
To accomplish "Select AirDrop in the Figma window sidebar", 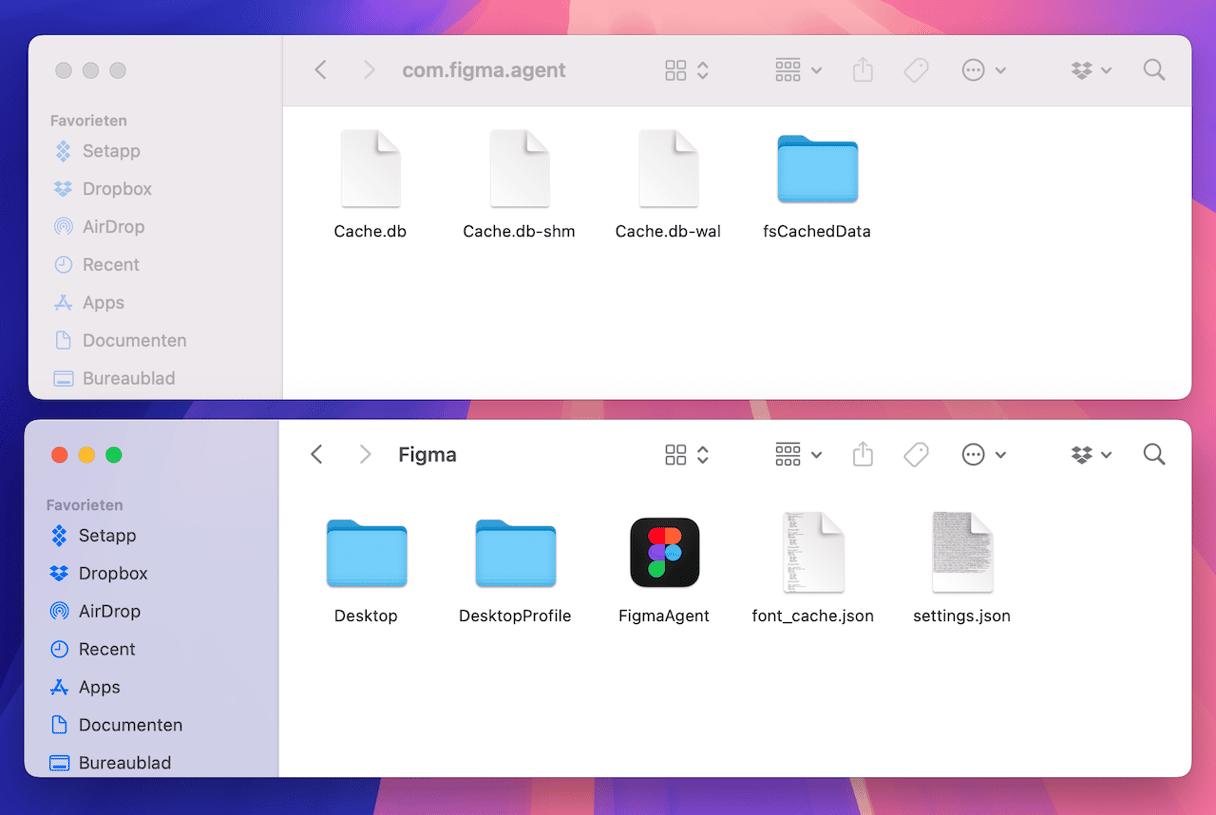I will (109, 611).
